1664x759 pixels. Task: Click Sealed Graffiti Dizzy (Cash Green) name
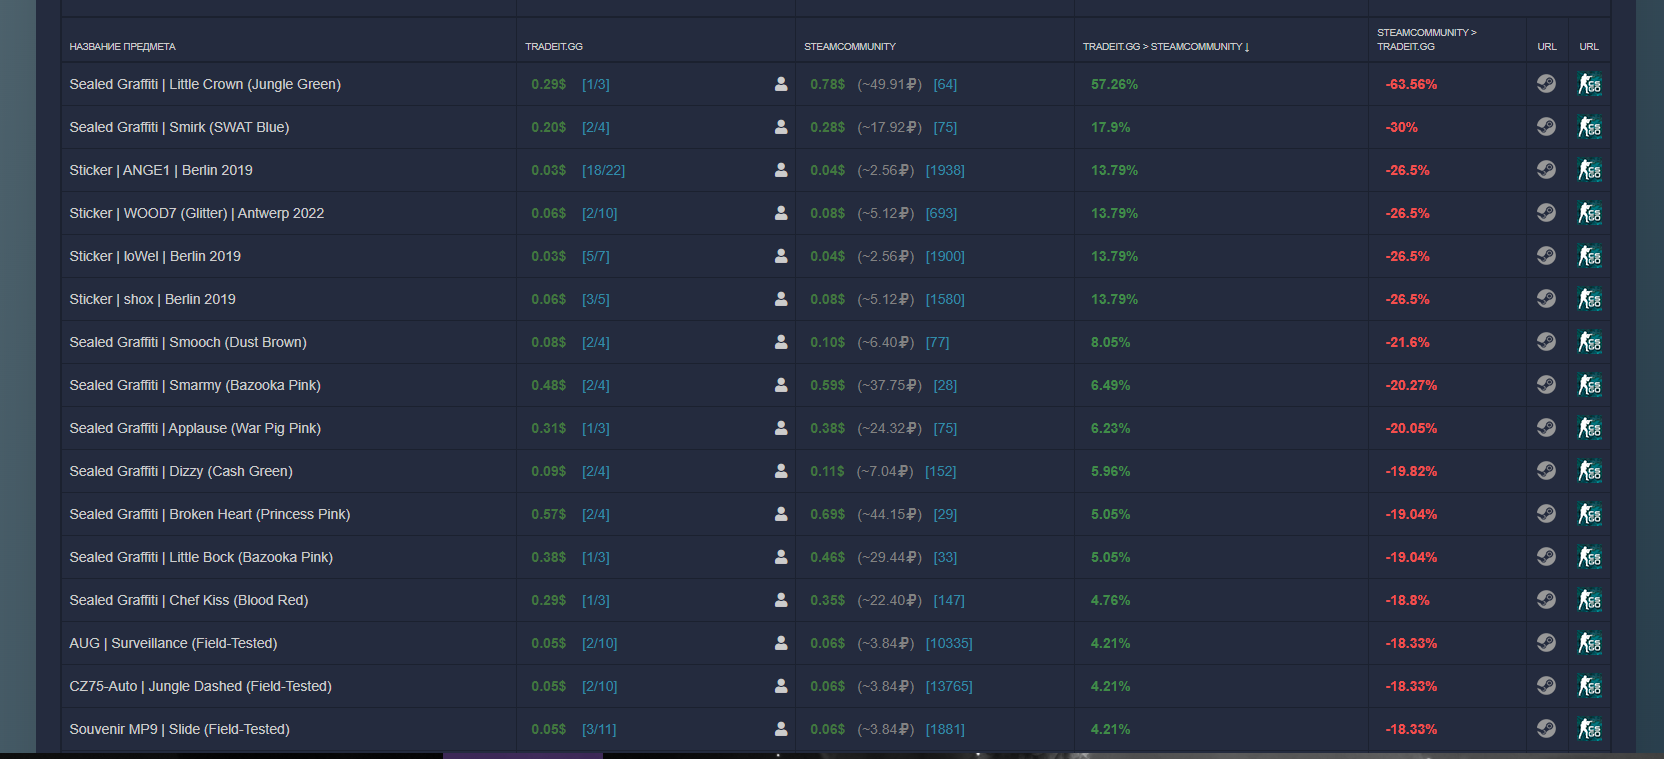pos(181,471)
